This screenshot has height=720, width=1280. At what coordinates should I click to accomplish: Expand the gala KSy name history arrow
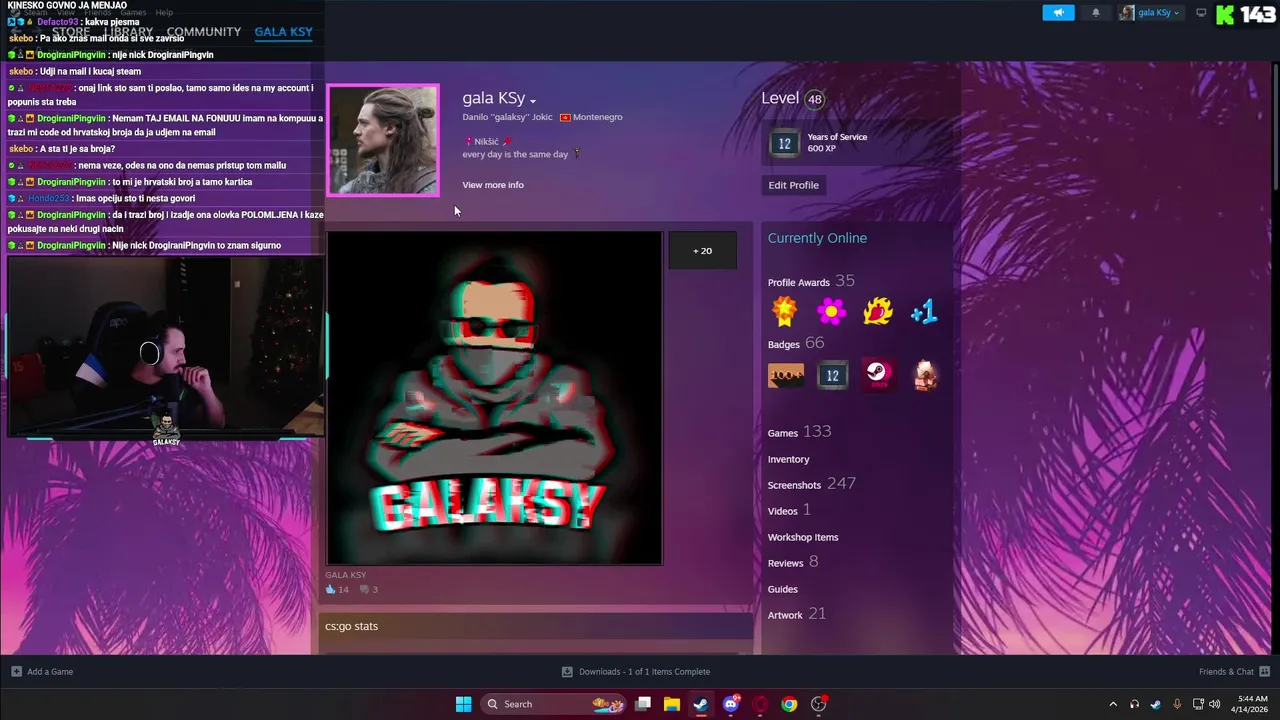(533, 101)
